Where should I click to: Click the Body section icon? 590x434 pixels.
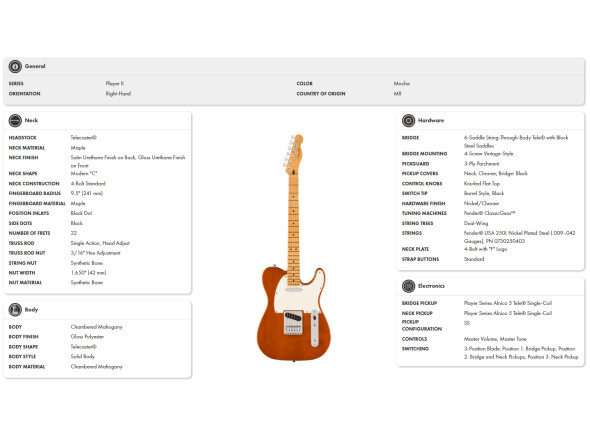click(15, 310)
